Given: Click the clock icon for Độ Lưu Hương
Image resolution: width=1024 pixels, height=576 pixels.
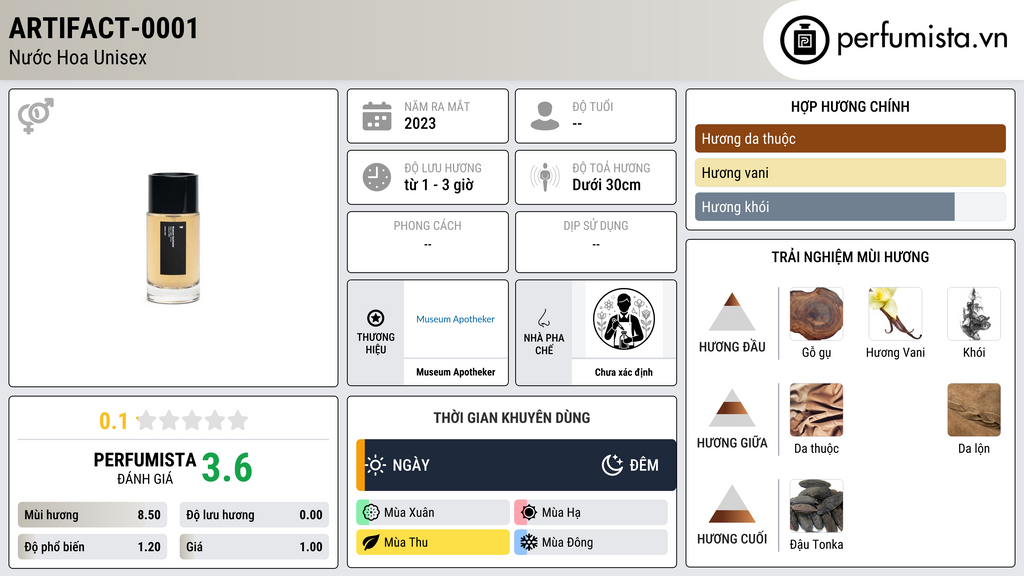Looking at the screenshot, I should tap(377, 177).
